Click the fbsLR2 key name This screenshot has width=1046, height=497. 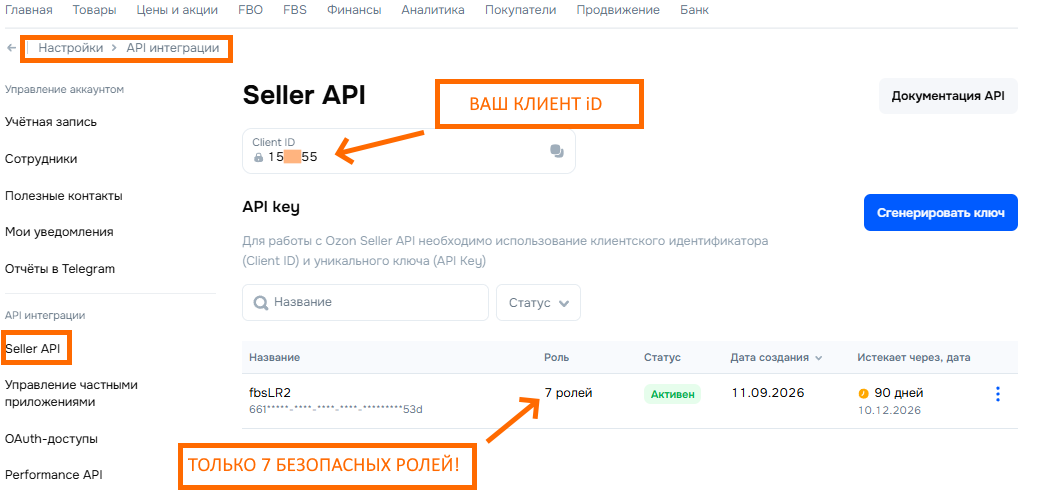coord(270,394)
